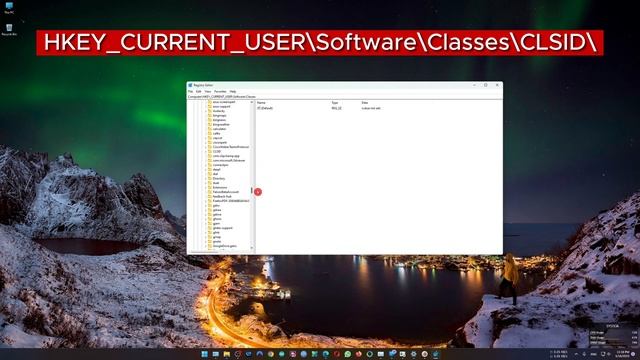640x360 pixels.
Task: Maximize the Registry Editor window
Action: tap(486, 85)
